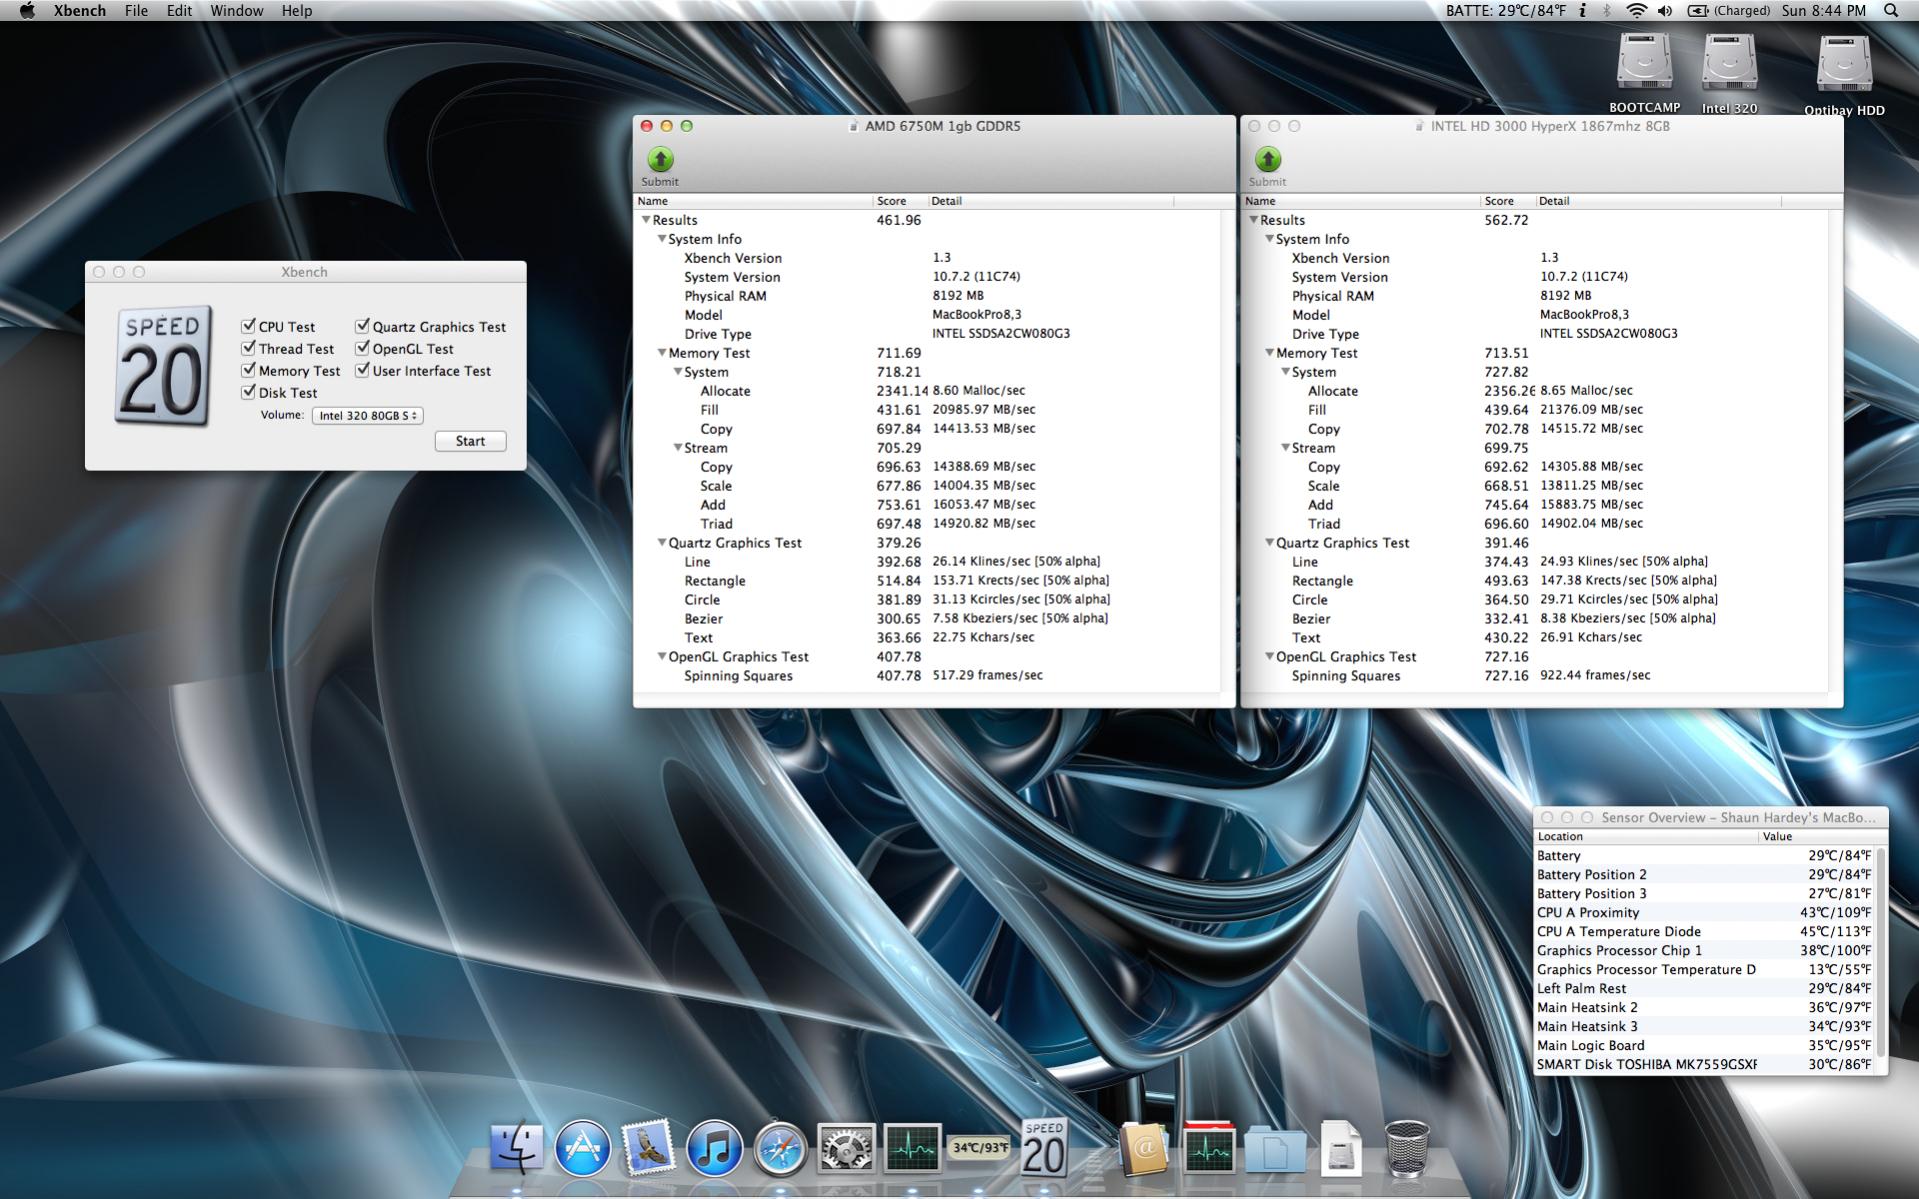Select Triad row in INTEL HD 3000 window
The width and height of the screenshot is (1919, 1199).
click(x=1534, y=524)
